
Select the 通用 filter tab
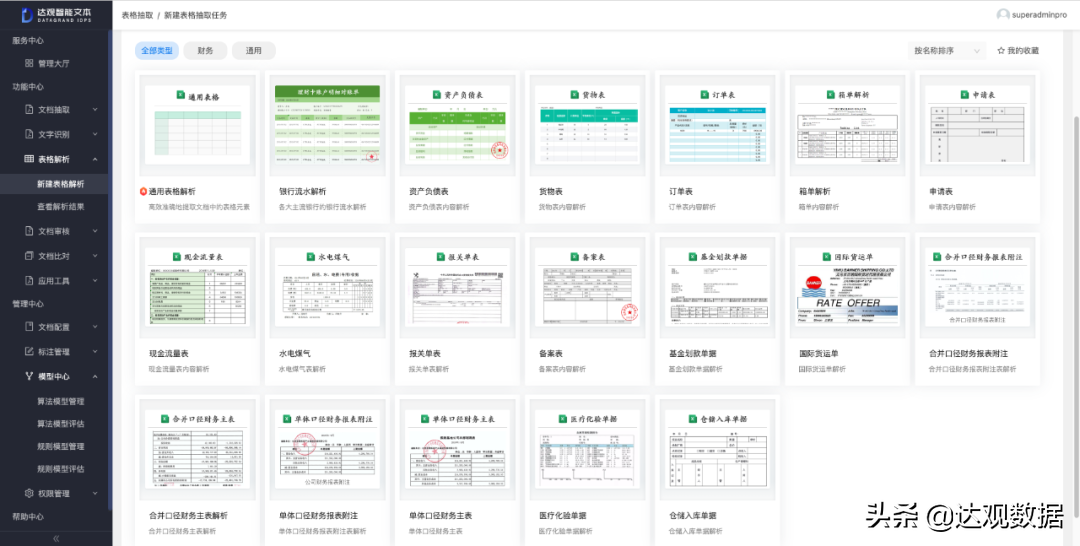click(x=253, y=50)
